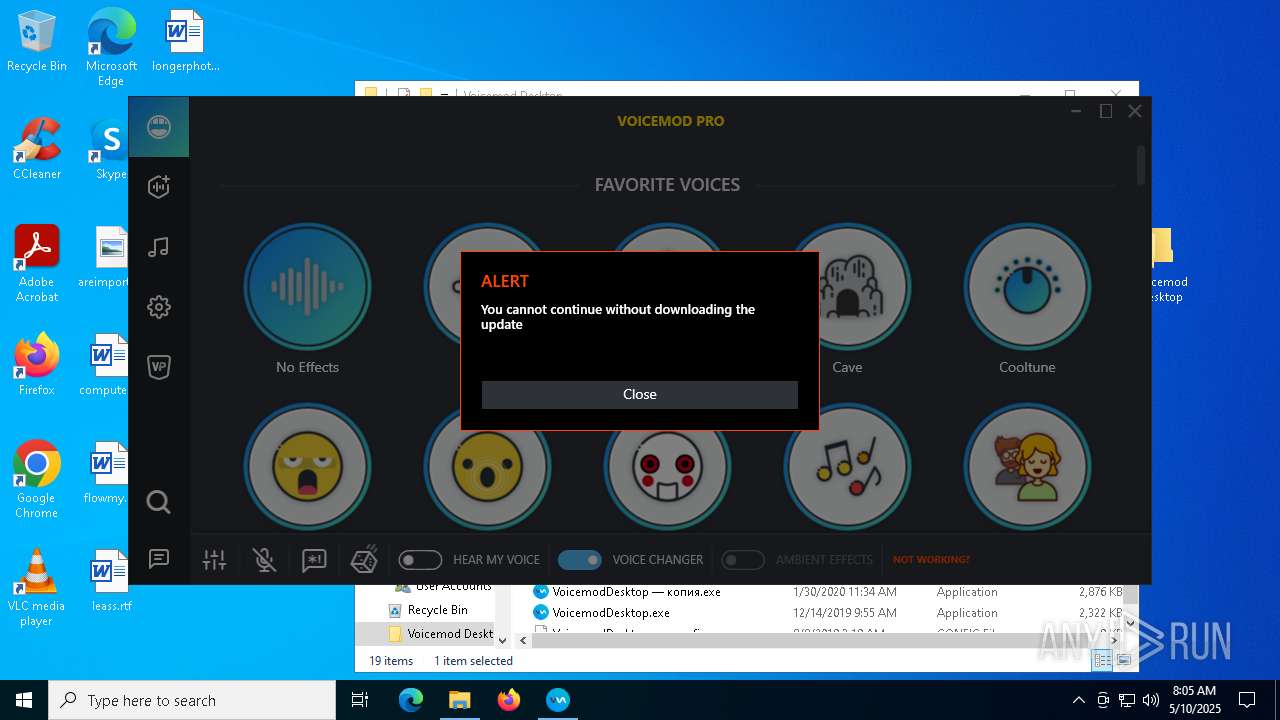
Task: Open the chat feedback icon in sidebar
Action: tap(159, 559)
